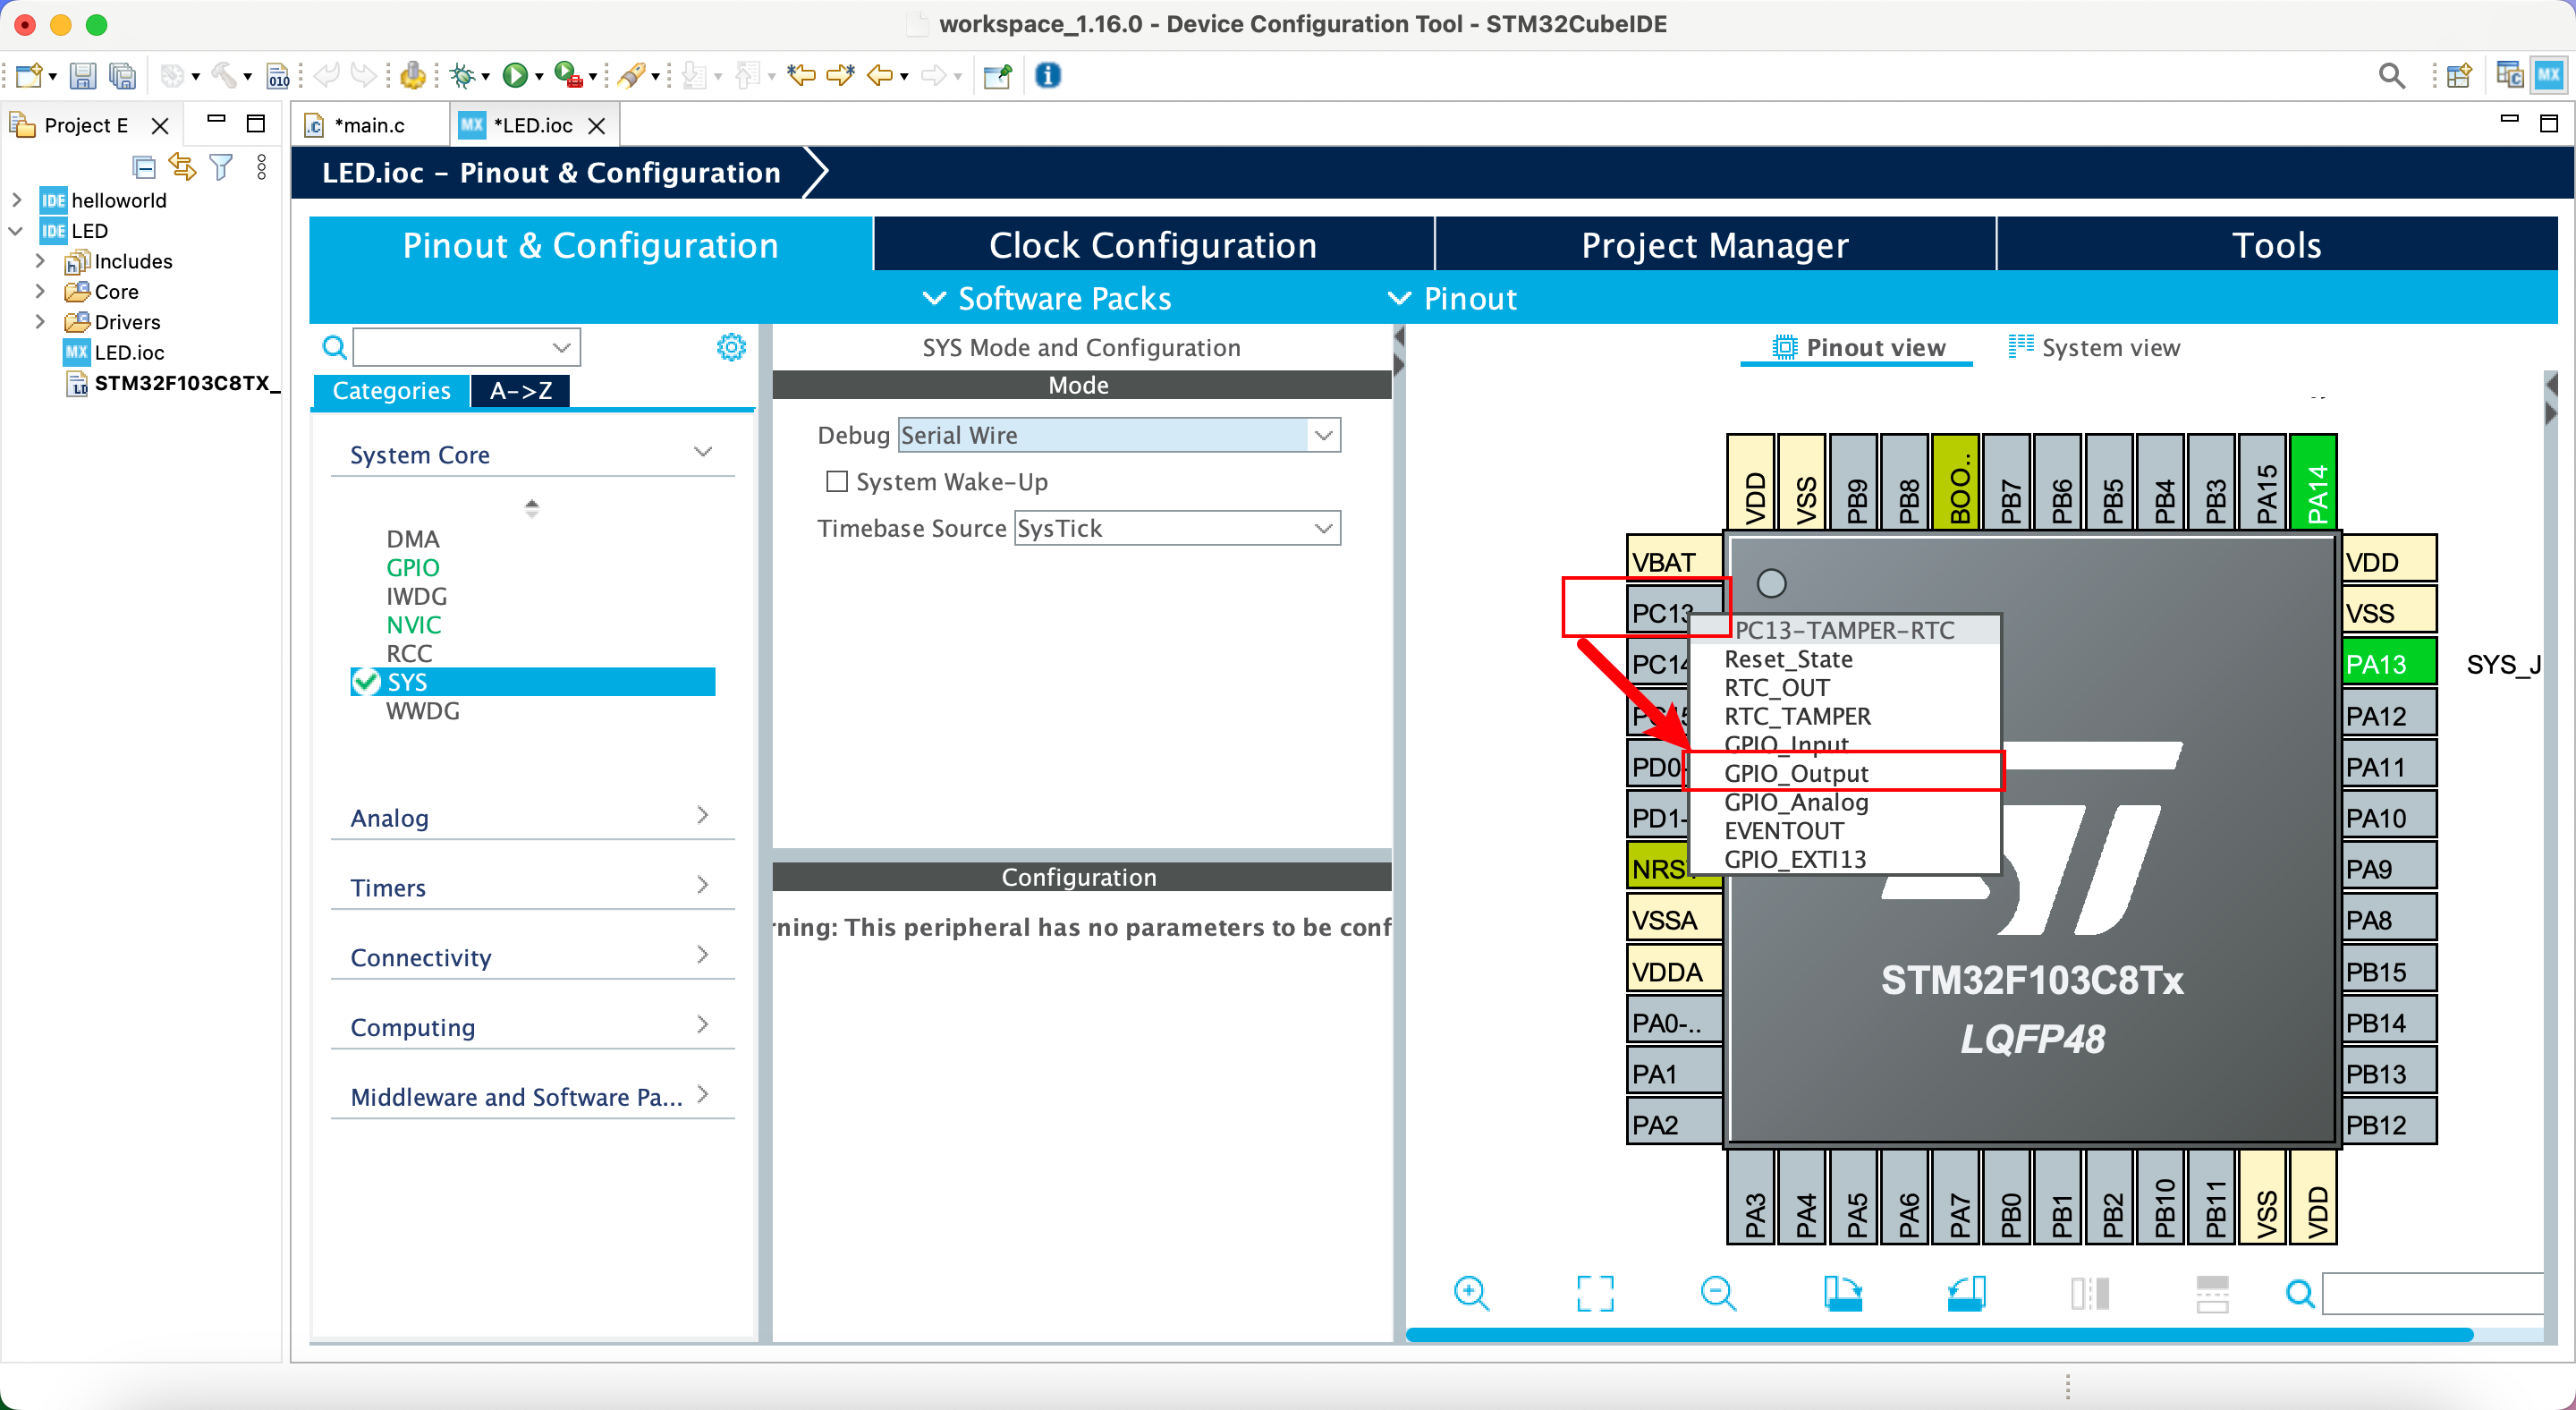Switch to Tools tab
Viewport: 2576px width, 1410px height.
[2277, 245]
